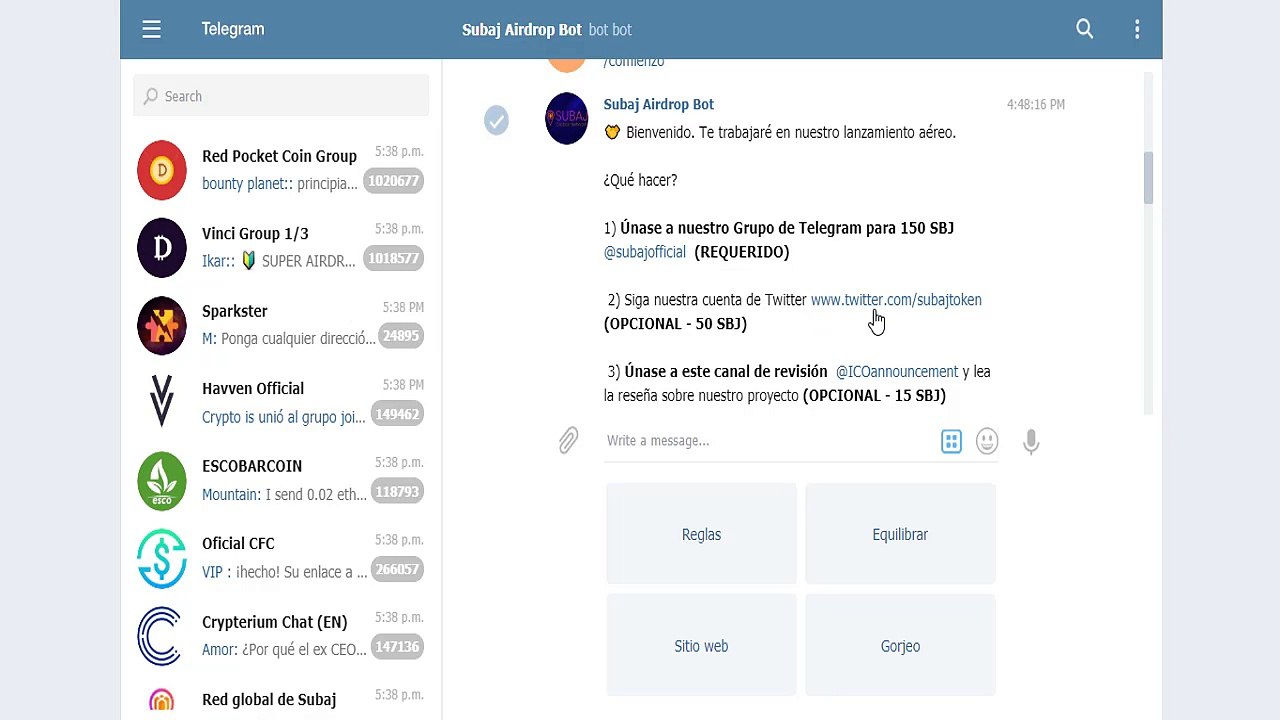Click the Havven Official avatar

click(x=162, y=402)
